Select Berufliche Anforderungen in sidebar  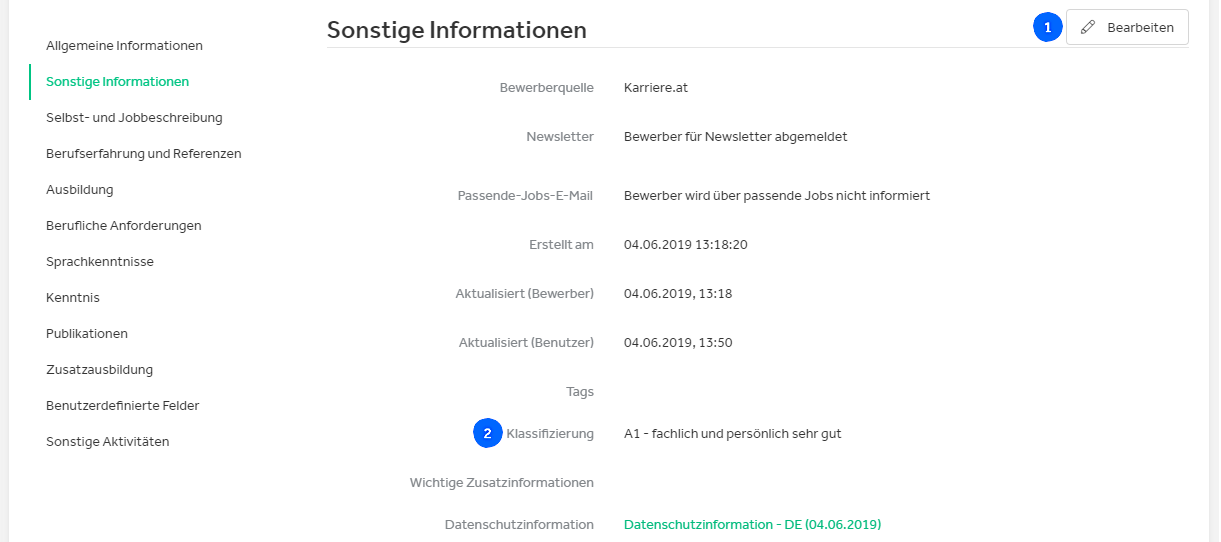pyautogui.click(x=124, y=225)
